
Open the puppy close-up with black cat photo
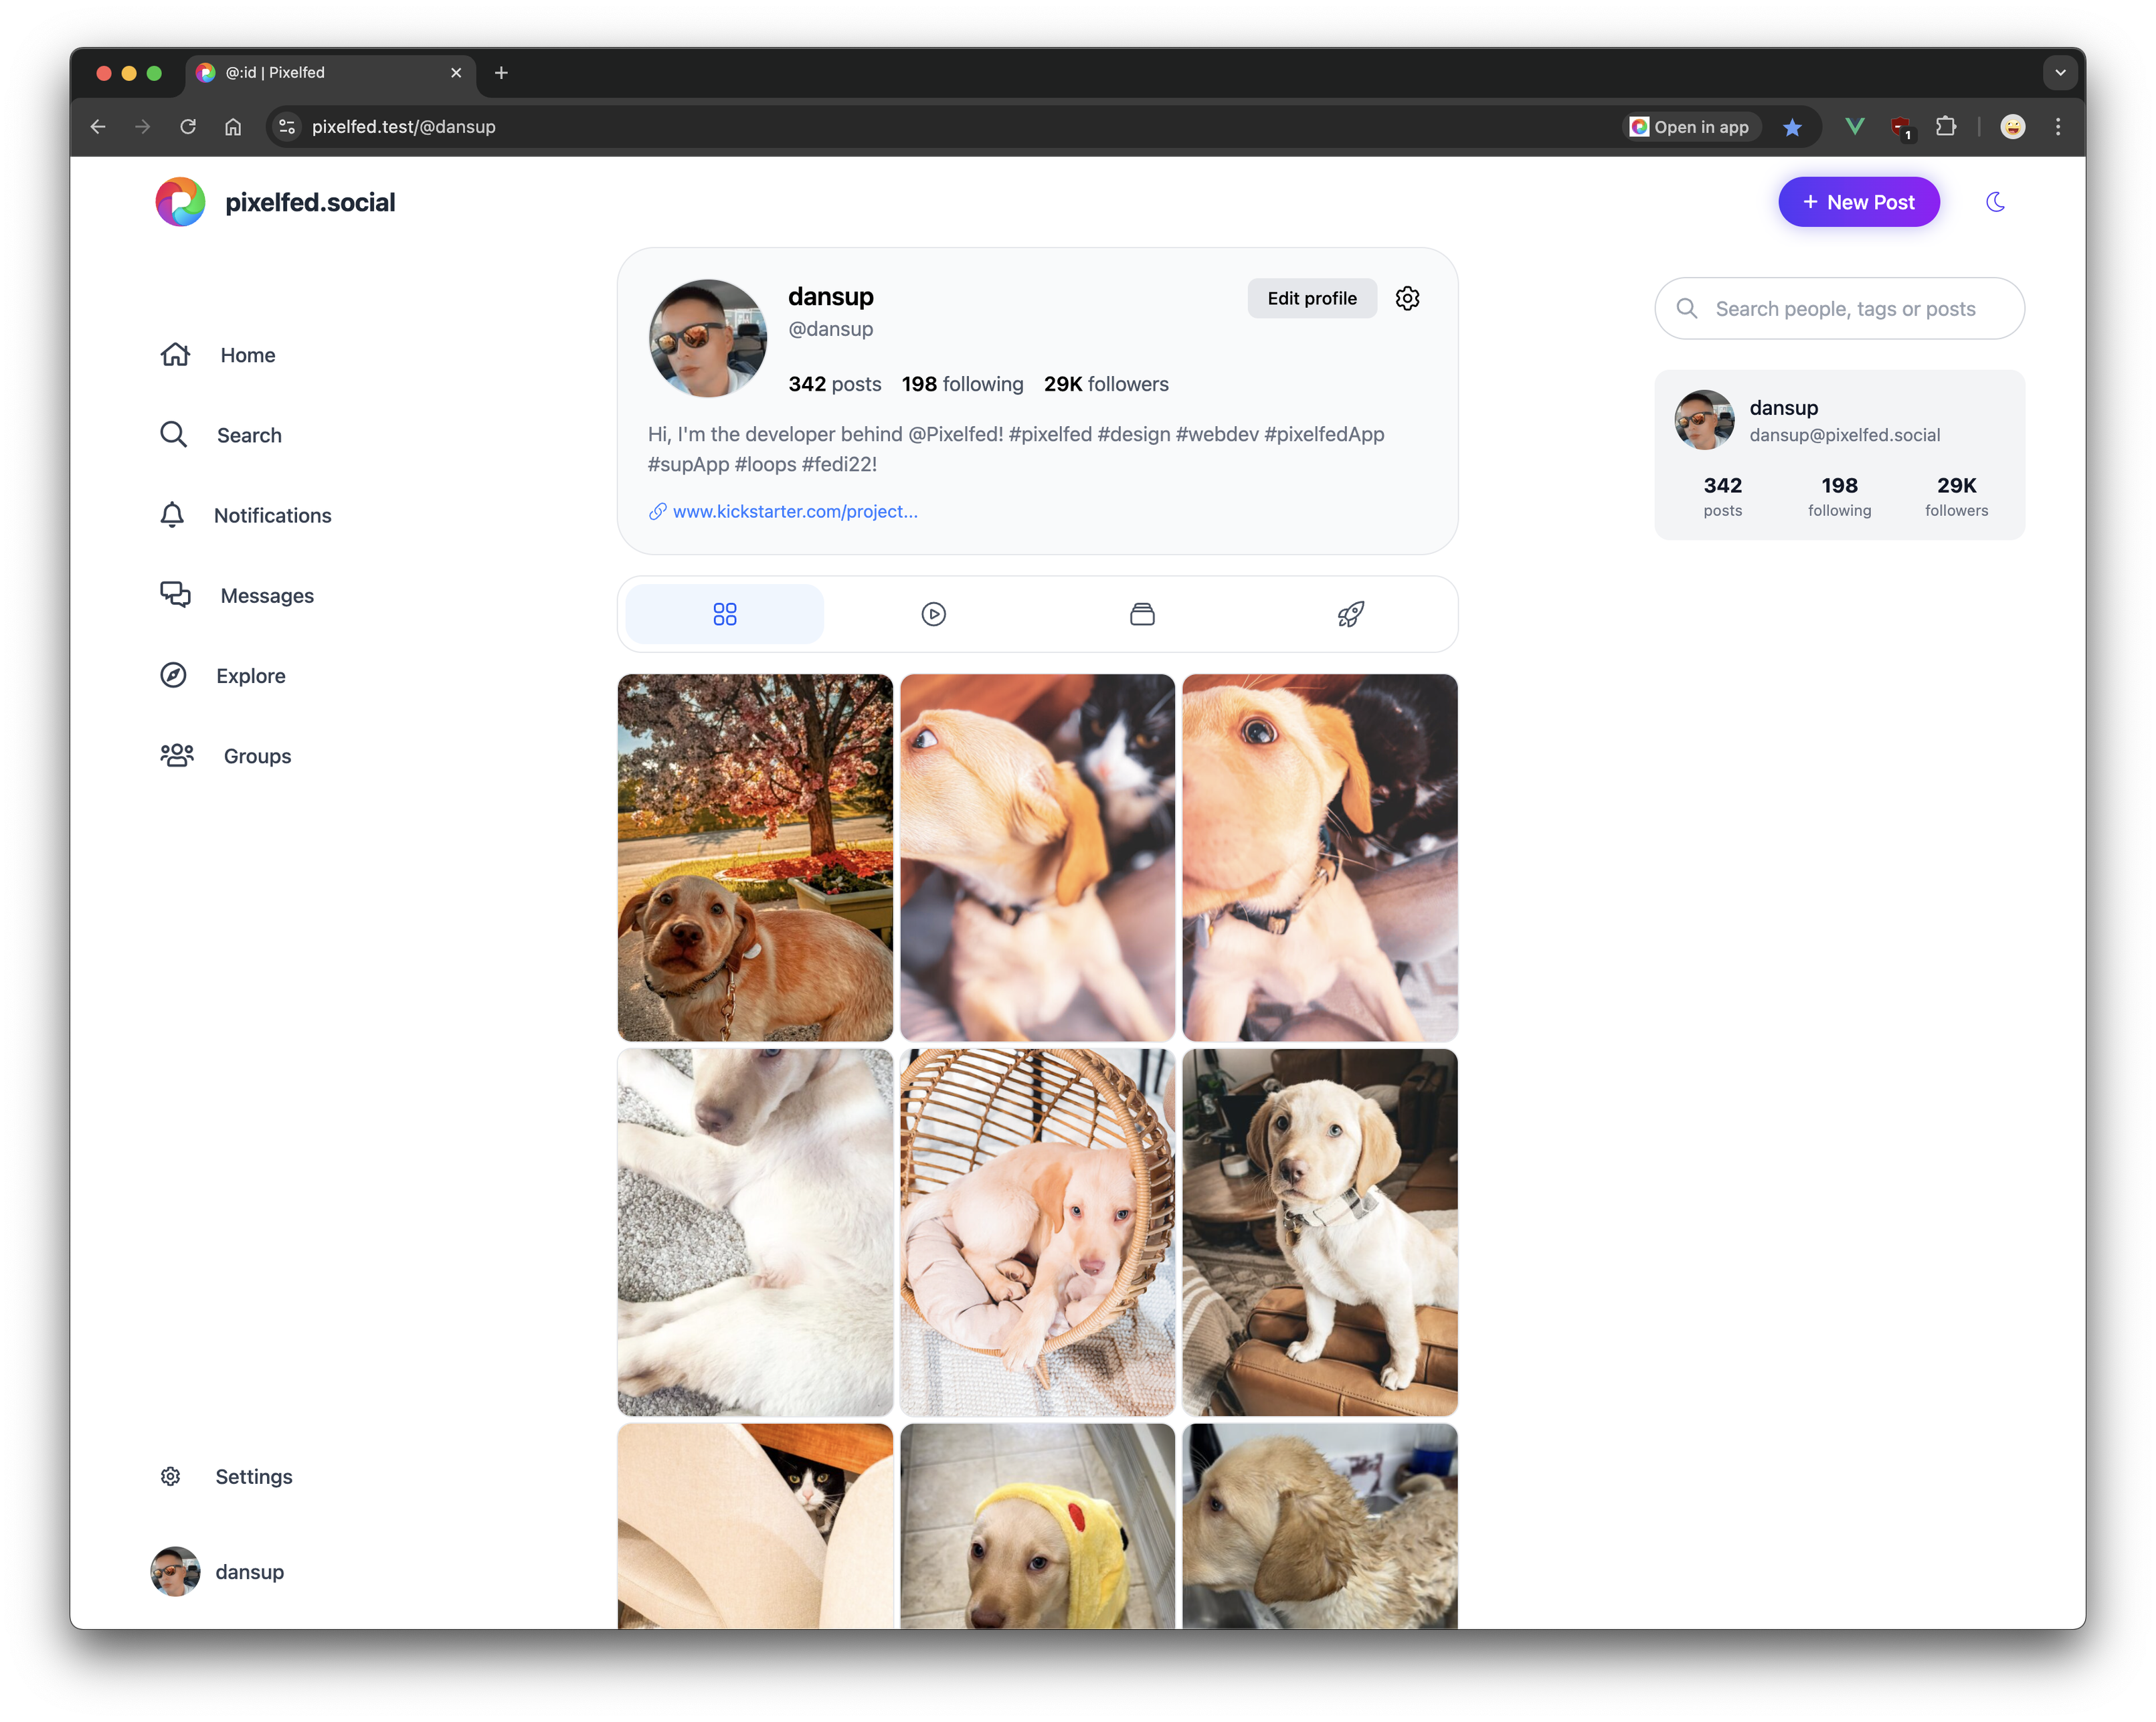click(x=1319, y=857)
